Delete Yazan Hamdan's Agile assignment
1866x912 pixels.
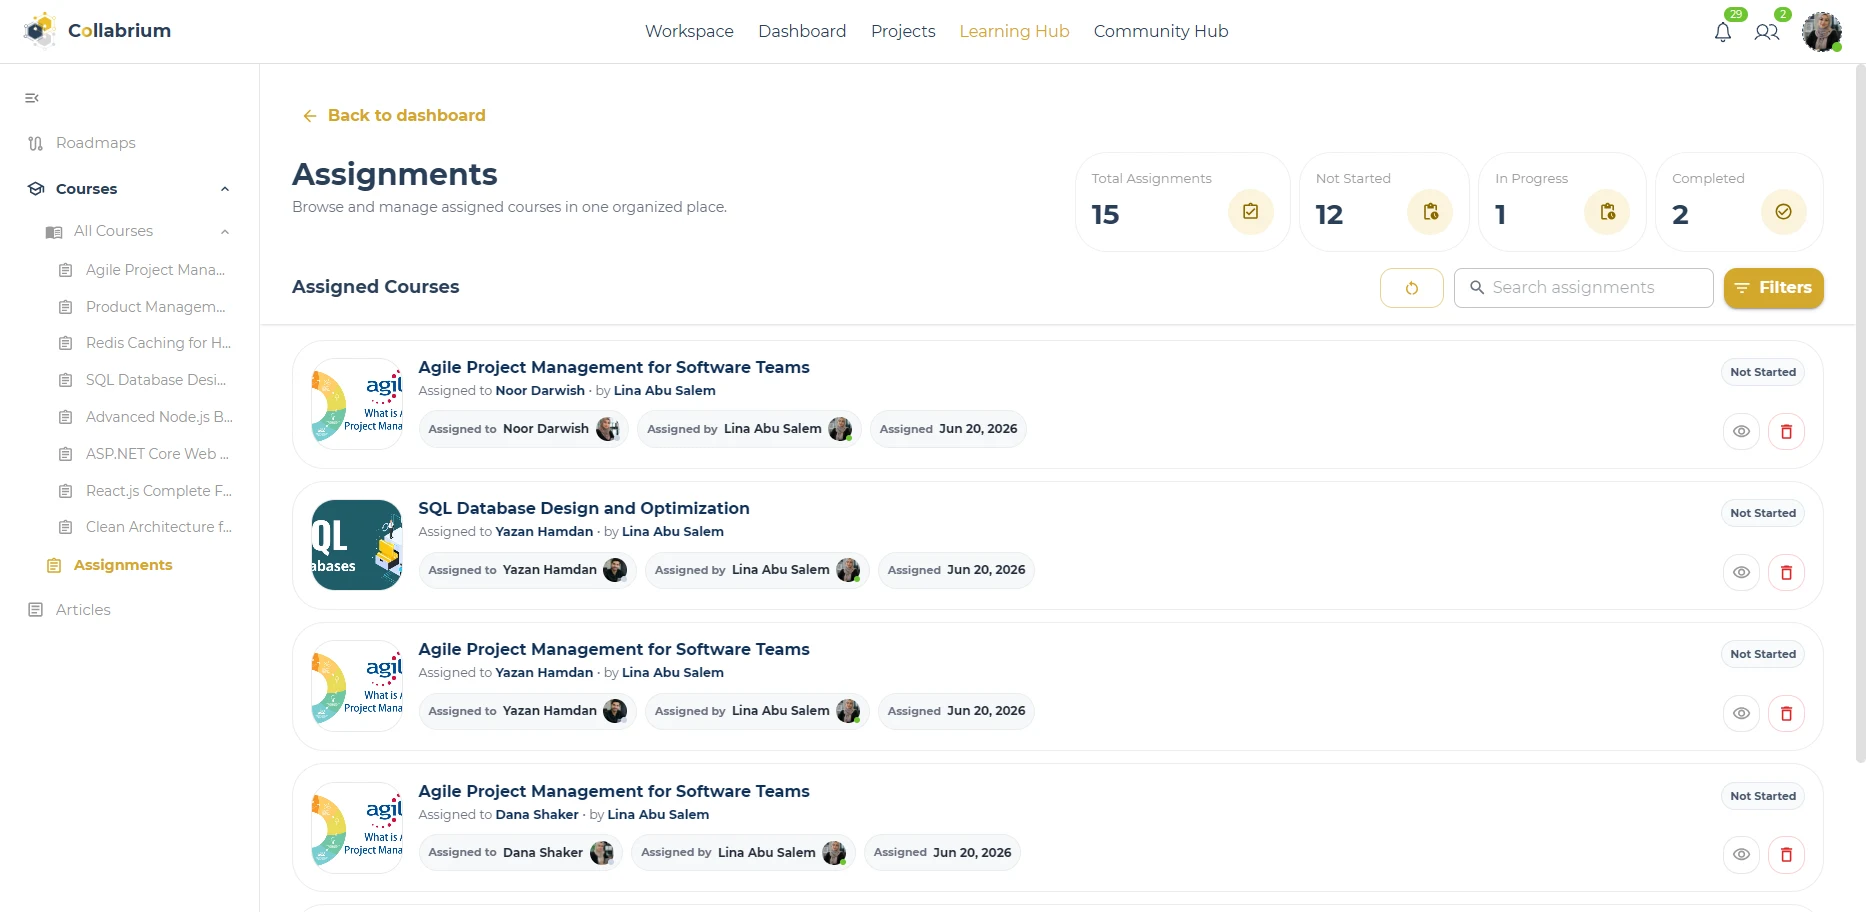tap(1786, 714)
